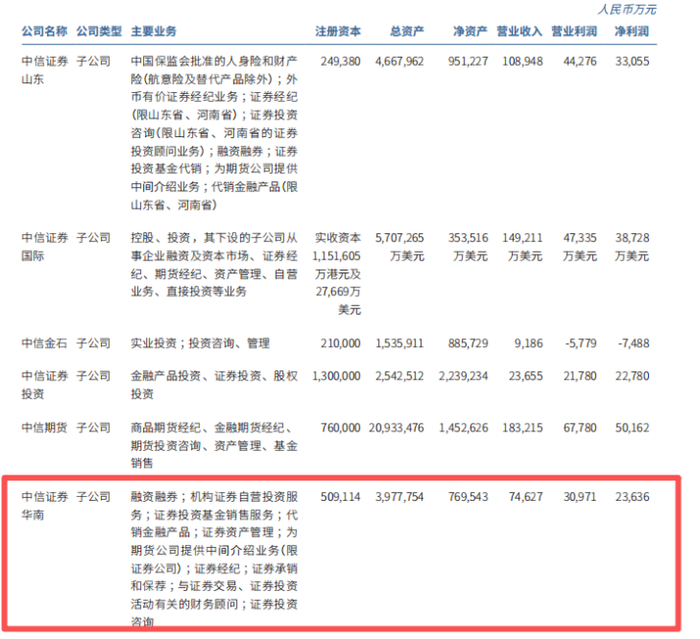Screen dimensions: 700x639
Task: Select operating profit value -5,779
Action: point(580,343)
